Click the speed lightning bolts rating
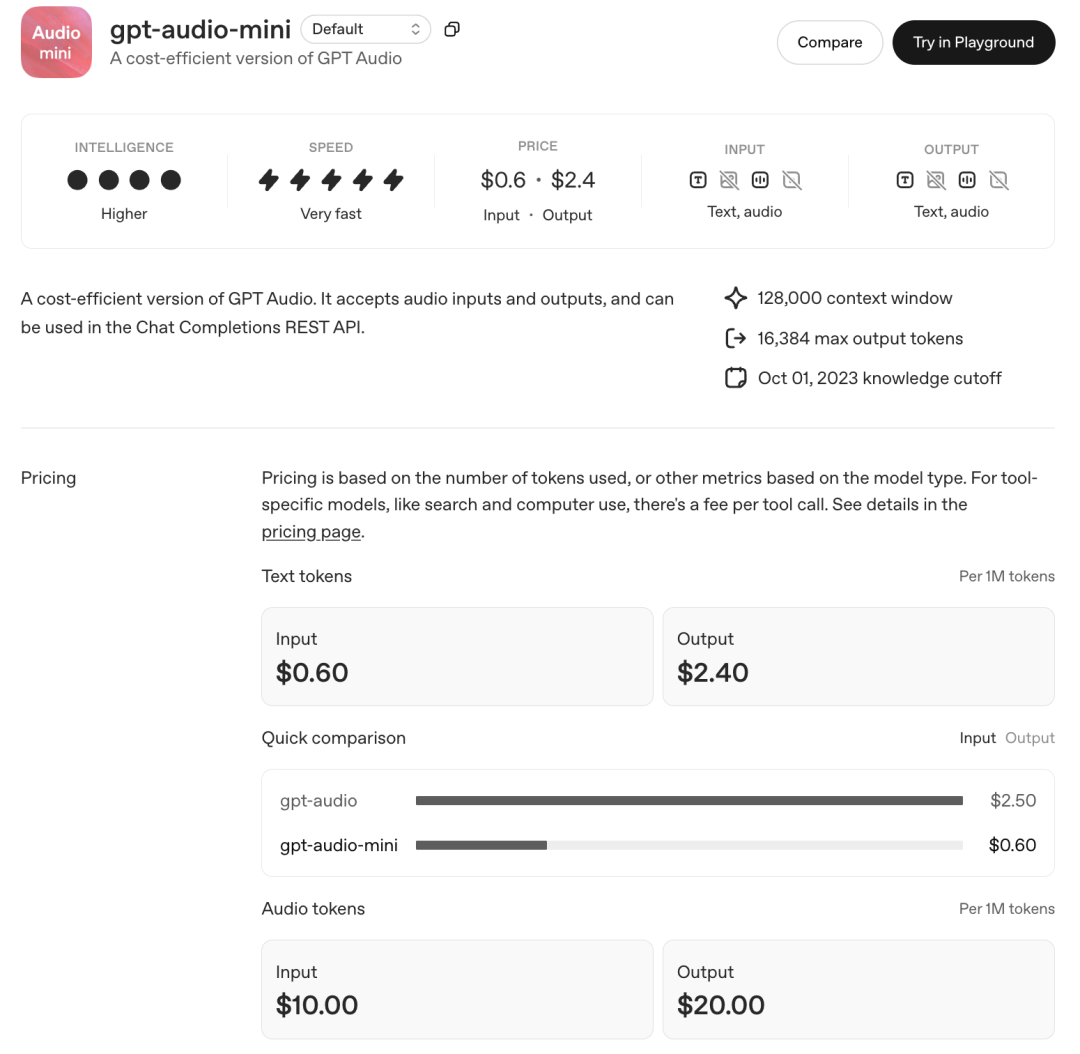 [x=331, y=180]
